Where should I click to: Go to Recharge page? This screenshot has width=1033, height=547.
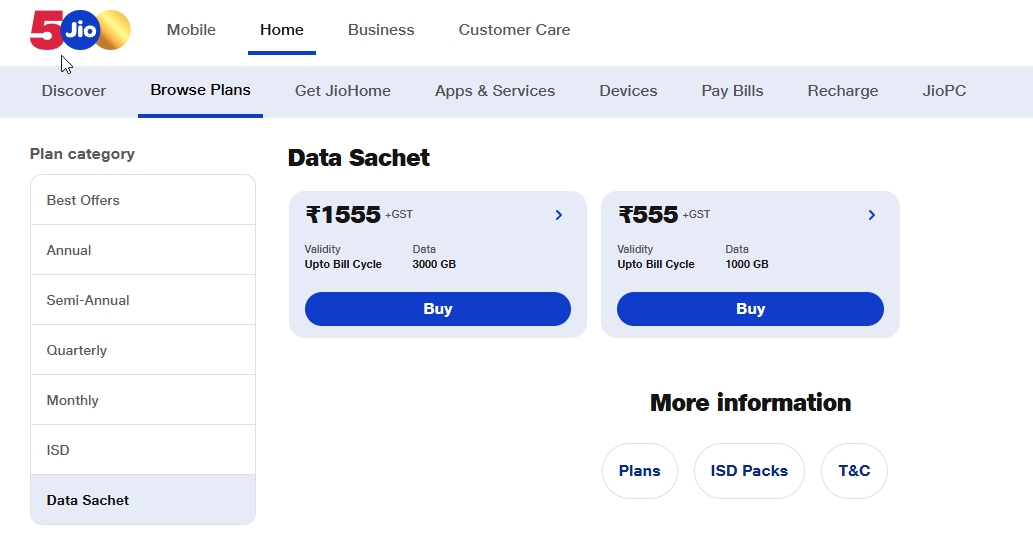(843, 91)
